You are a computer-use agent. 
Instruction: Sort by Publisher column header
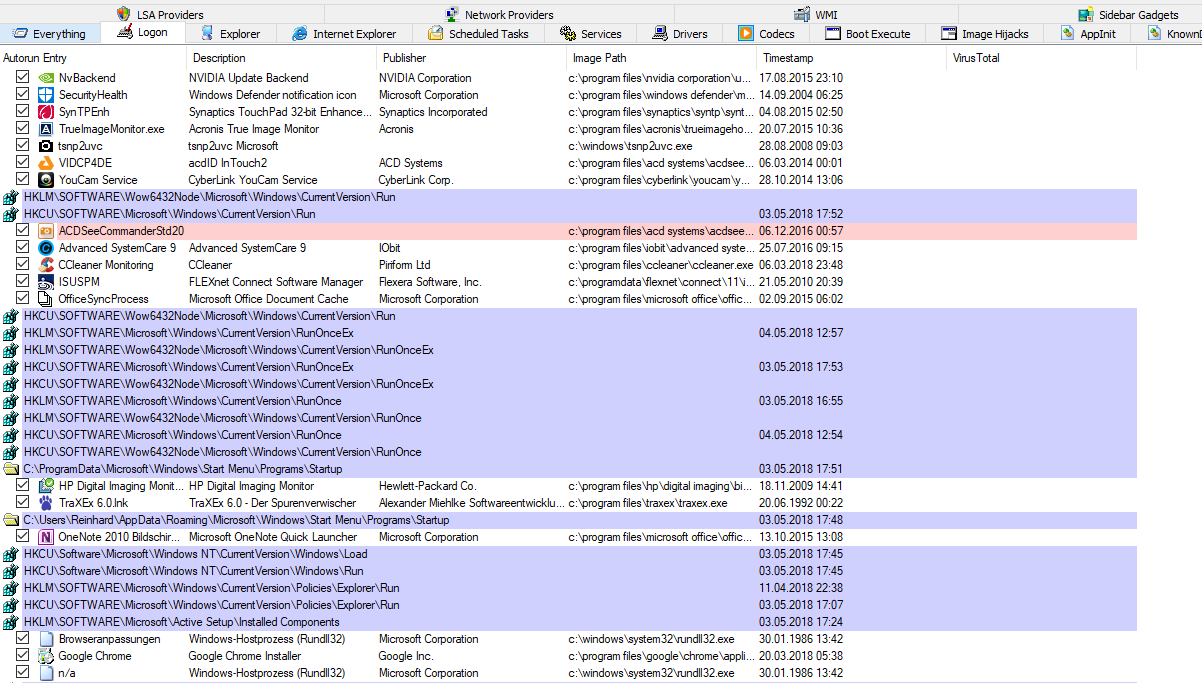pos(472,58)
